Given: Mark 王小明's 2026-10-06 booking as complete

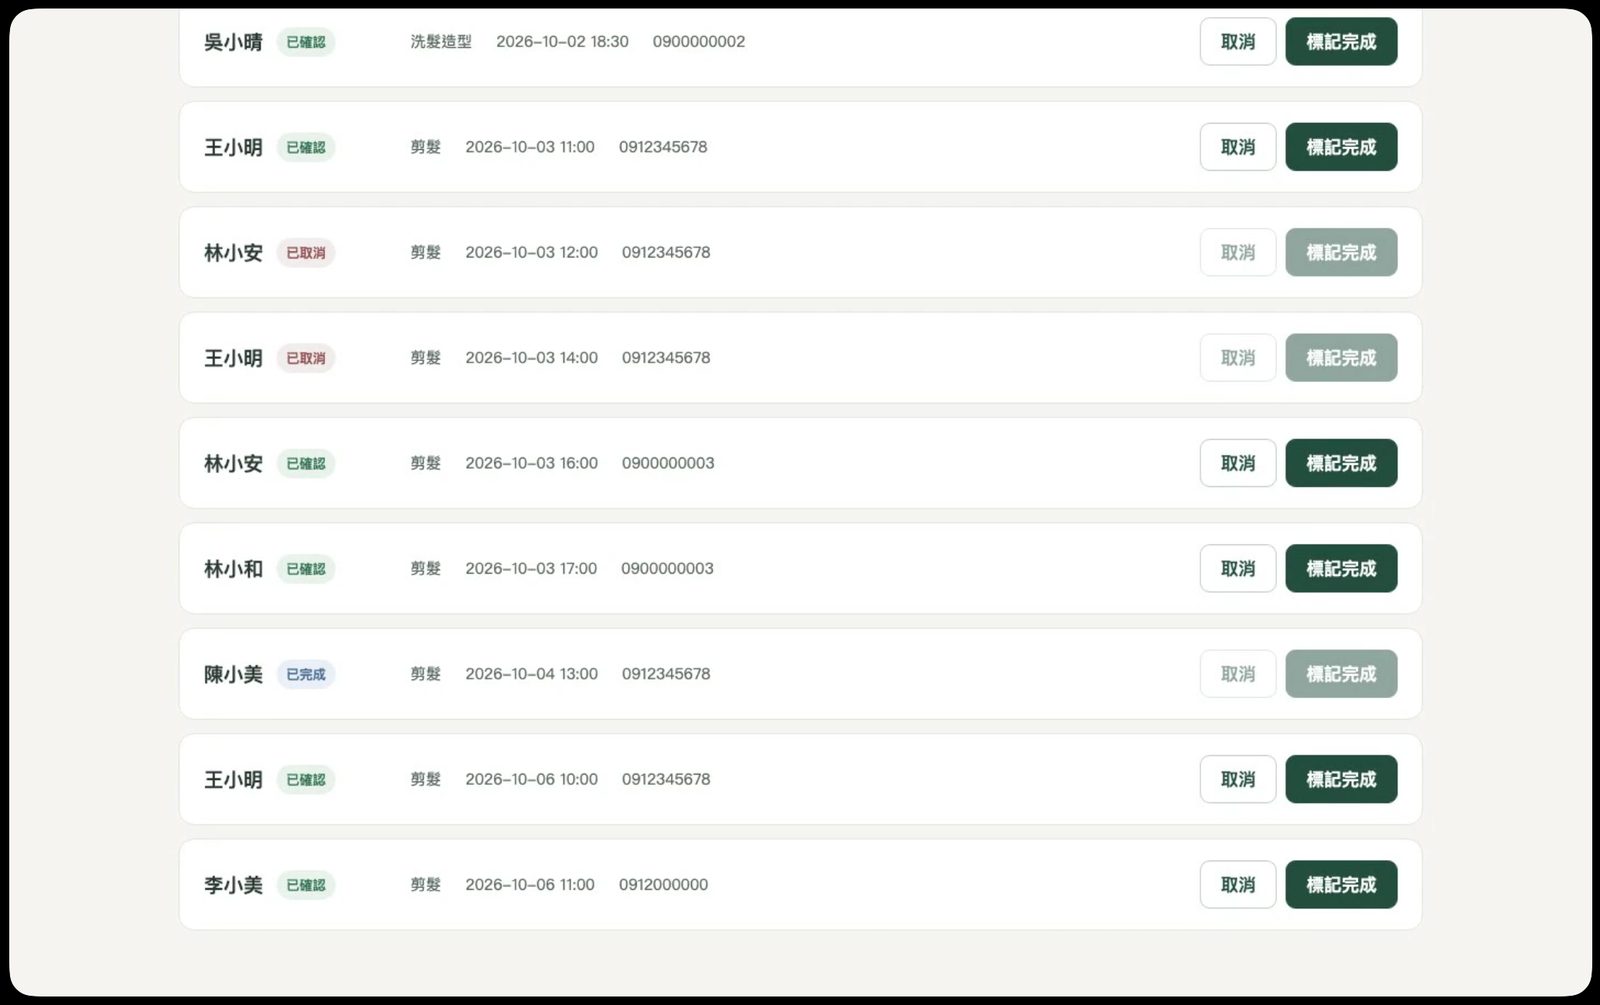Looking at the screenshot, I should coord(1341,779).
